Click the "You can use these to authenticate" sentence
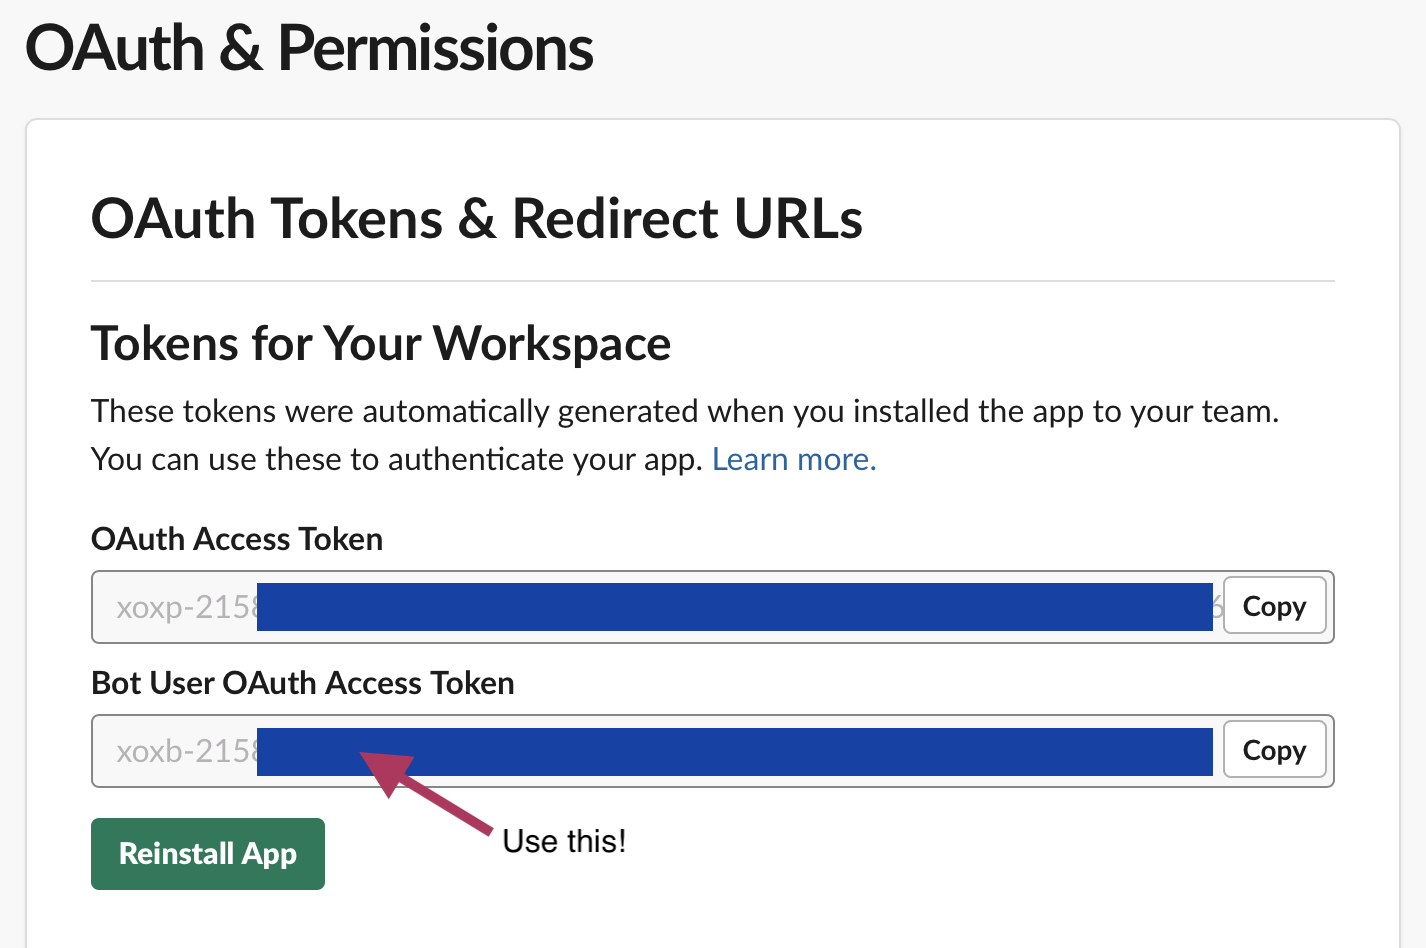 [x=397, y=459]
